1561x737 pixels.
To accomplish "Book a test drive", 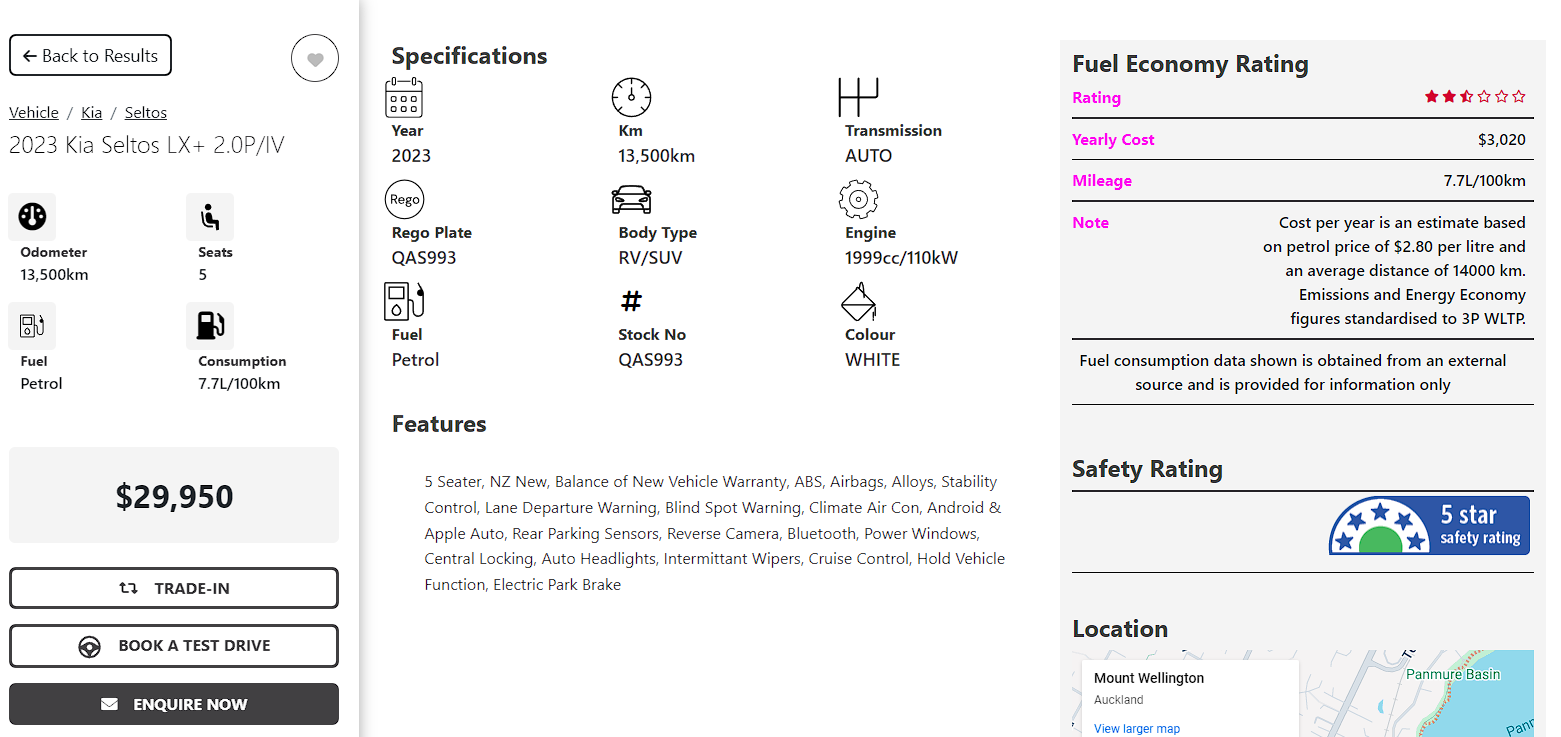I will coord(174,646).
